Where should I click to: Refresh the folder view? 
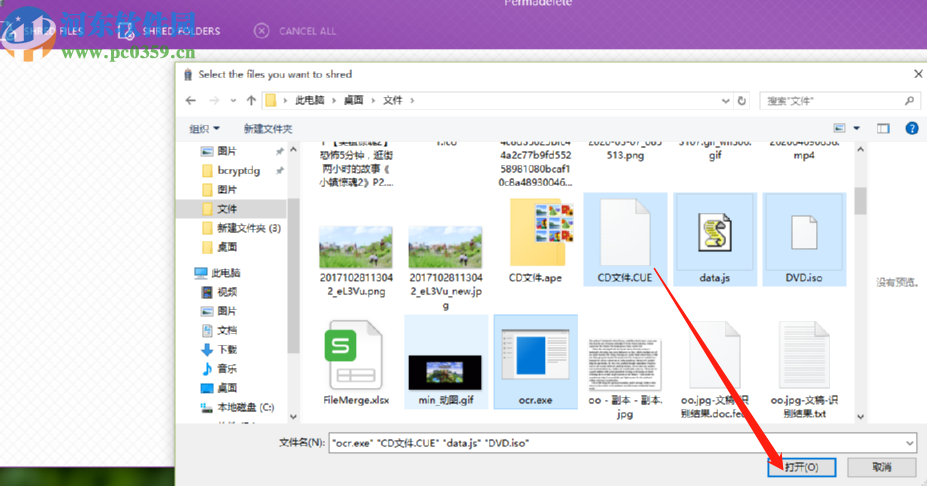(x=741, y=101)
